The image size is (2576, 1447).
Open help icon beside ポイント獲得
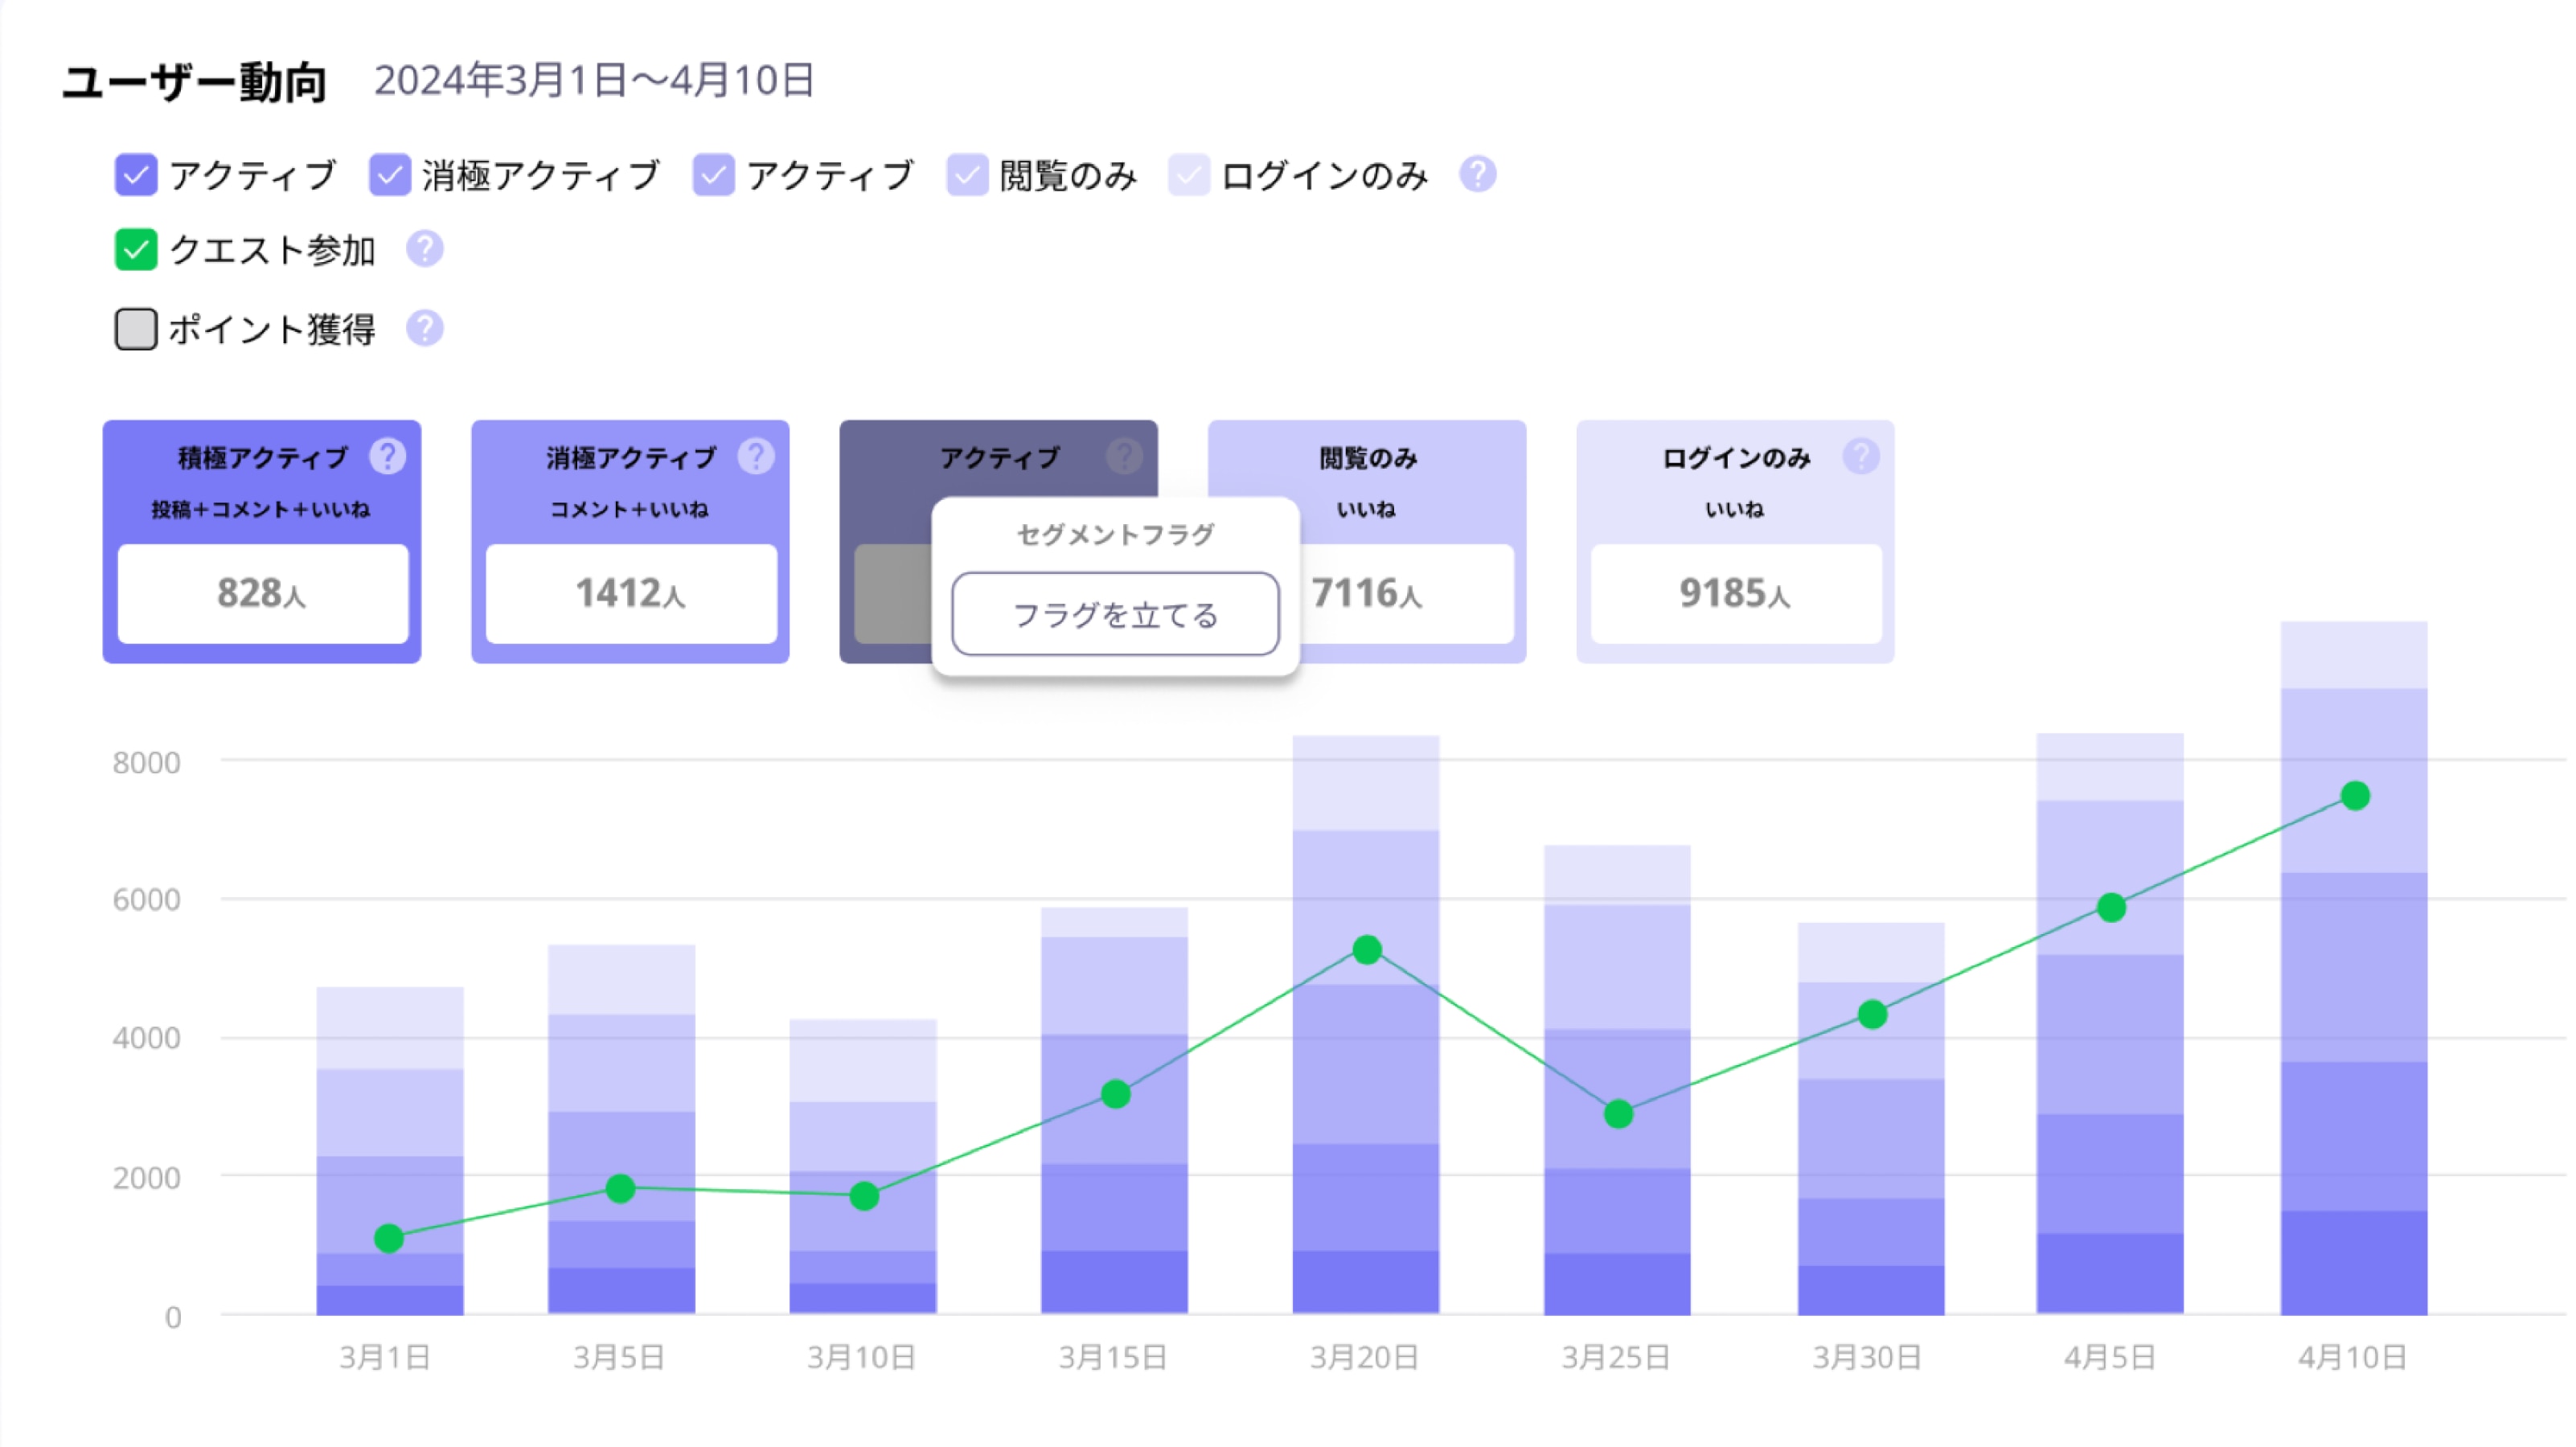425,328
